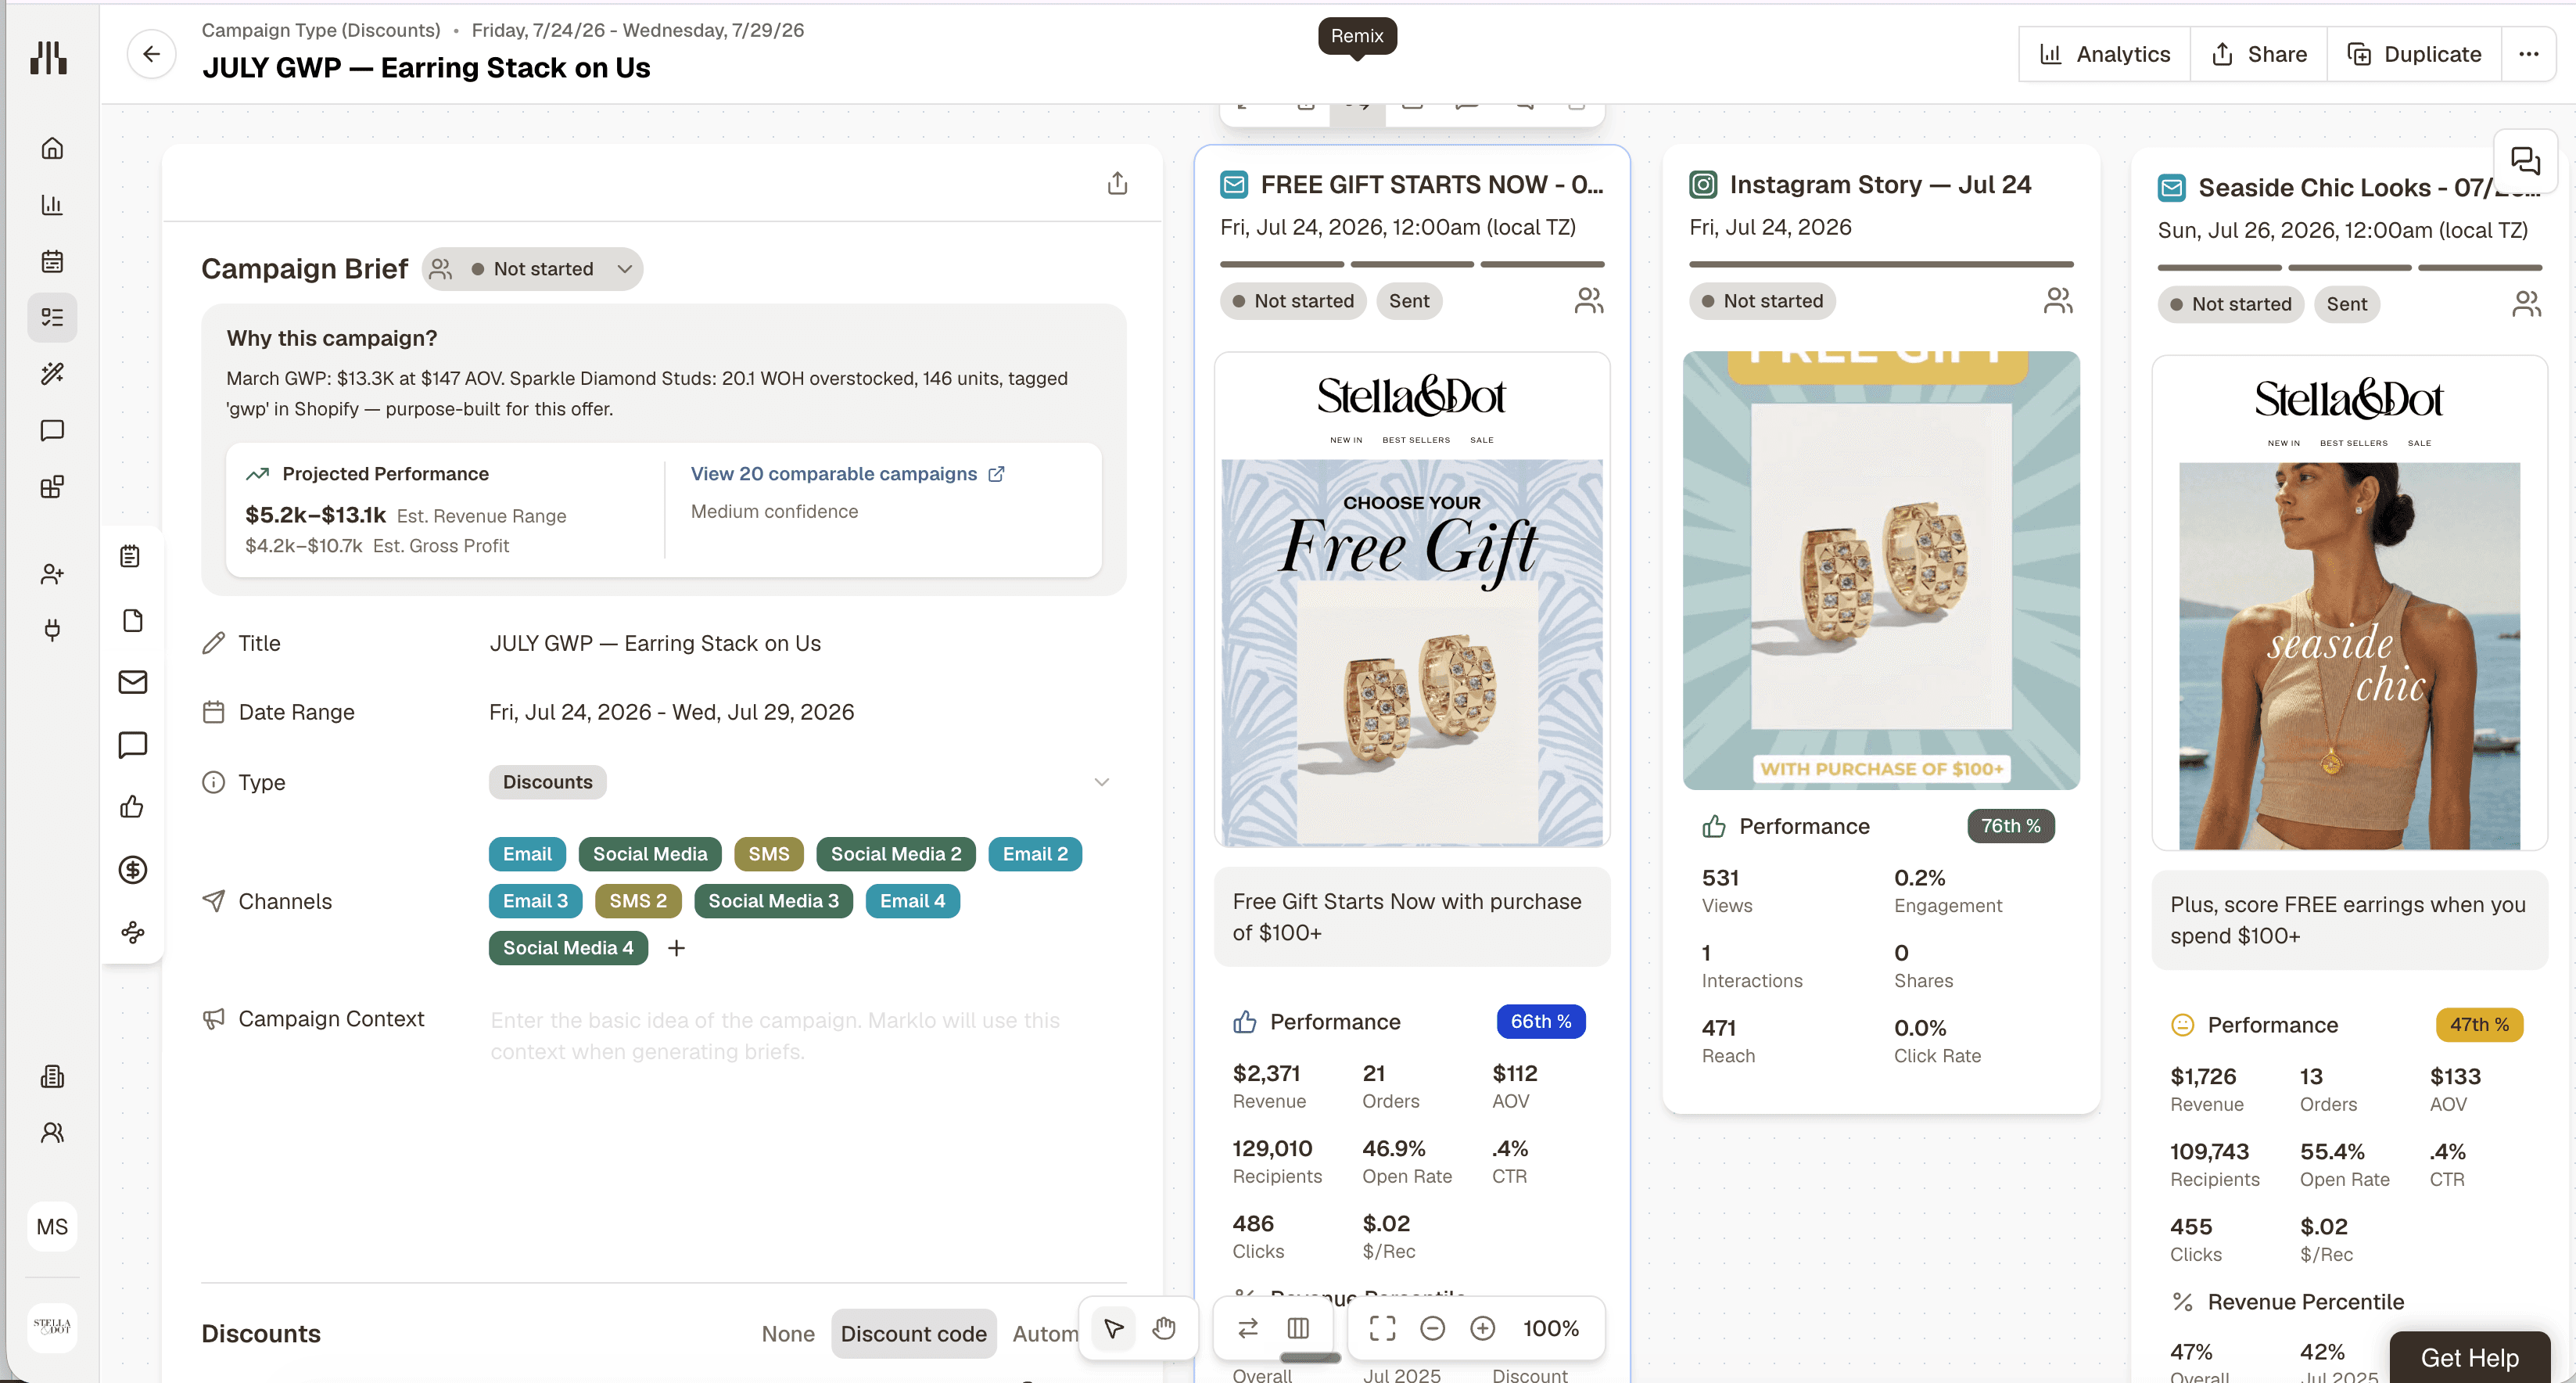2576x1383 pixels.
Task: Zoom out with the minus button
Action: click(1432, 1328)
